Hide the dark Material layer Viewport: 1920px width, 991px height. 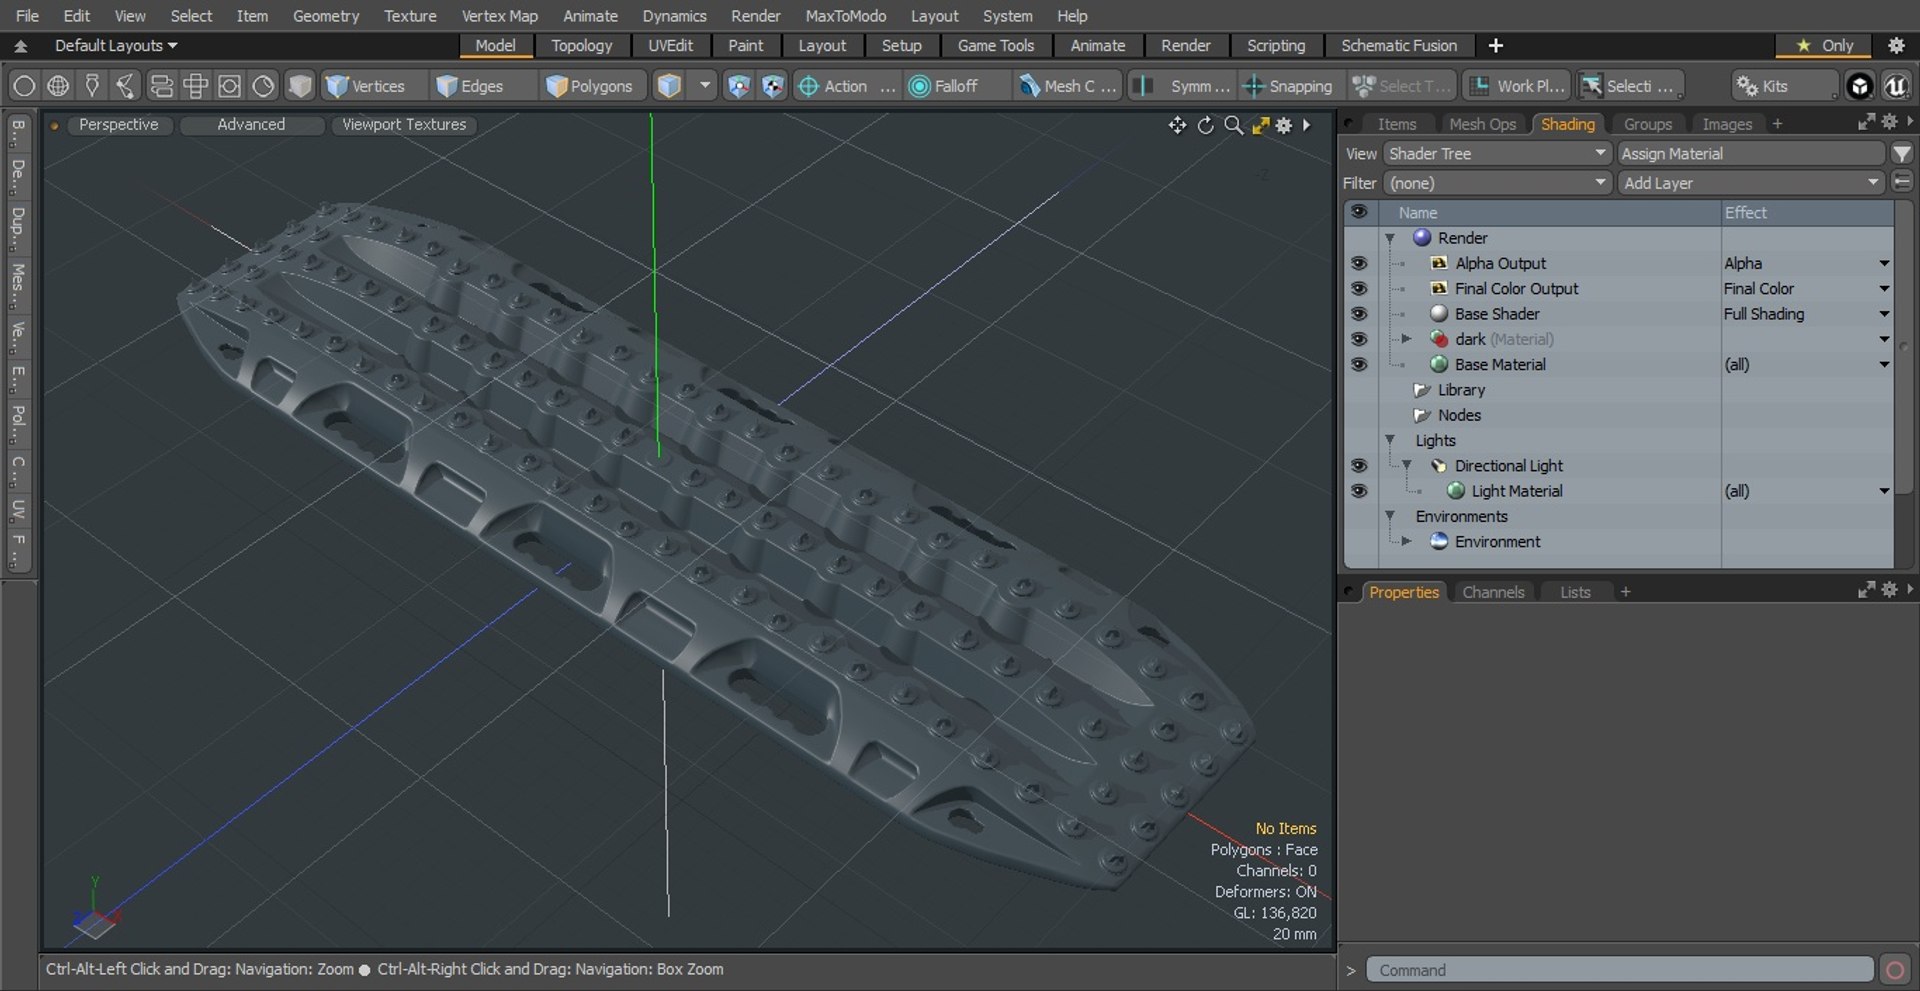(x=1359, y=339)
